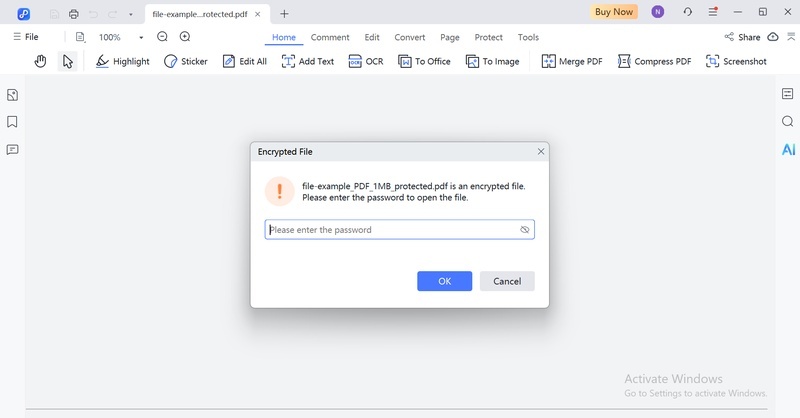The image size is (800, 418).
Task: Open a new tab with plus button
Action: pos(284,14)
